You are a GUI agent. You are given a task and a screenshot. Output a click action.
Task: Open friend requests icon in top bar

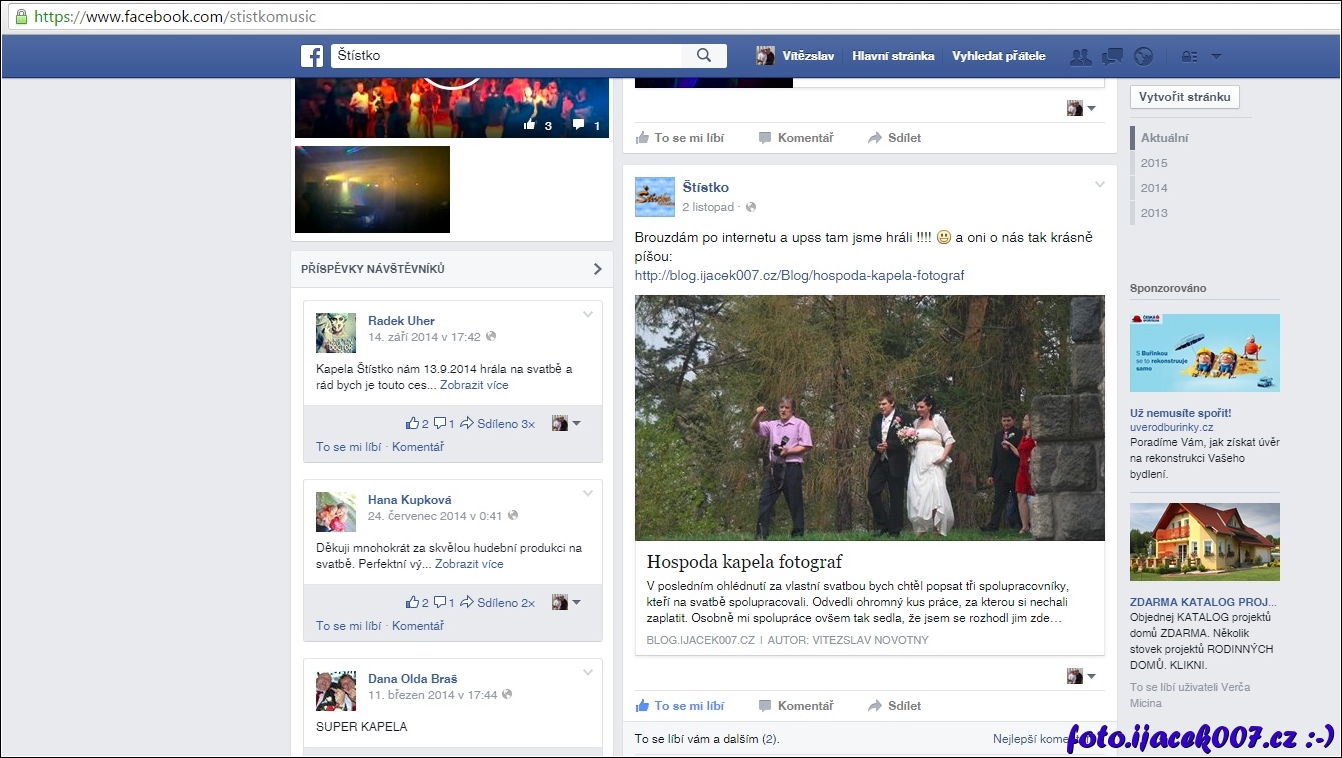tap(1080, 57)
